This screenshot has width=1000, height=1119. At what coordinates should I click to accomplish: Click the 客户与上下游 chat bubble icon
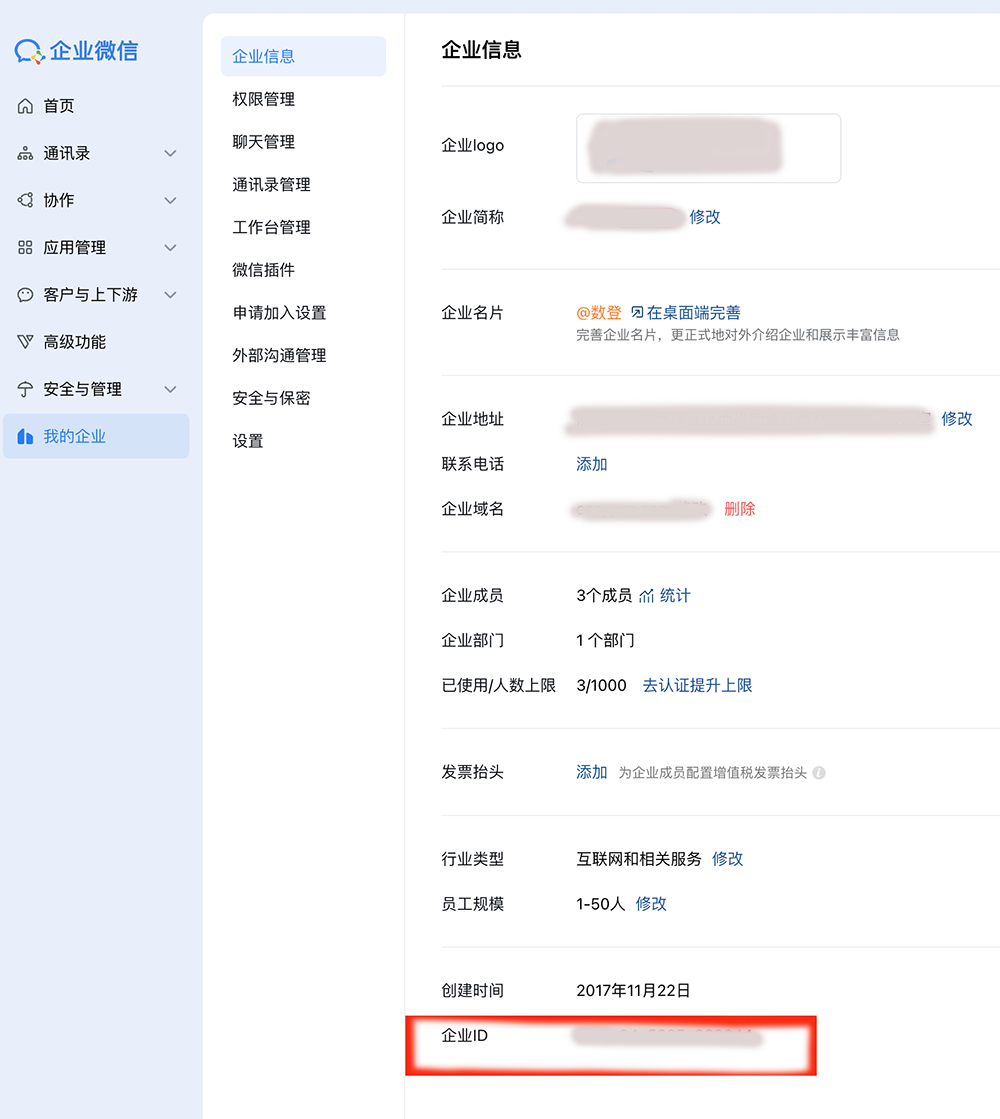(x=24, y=294)
